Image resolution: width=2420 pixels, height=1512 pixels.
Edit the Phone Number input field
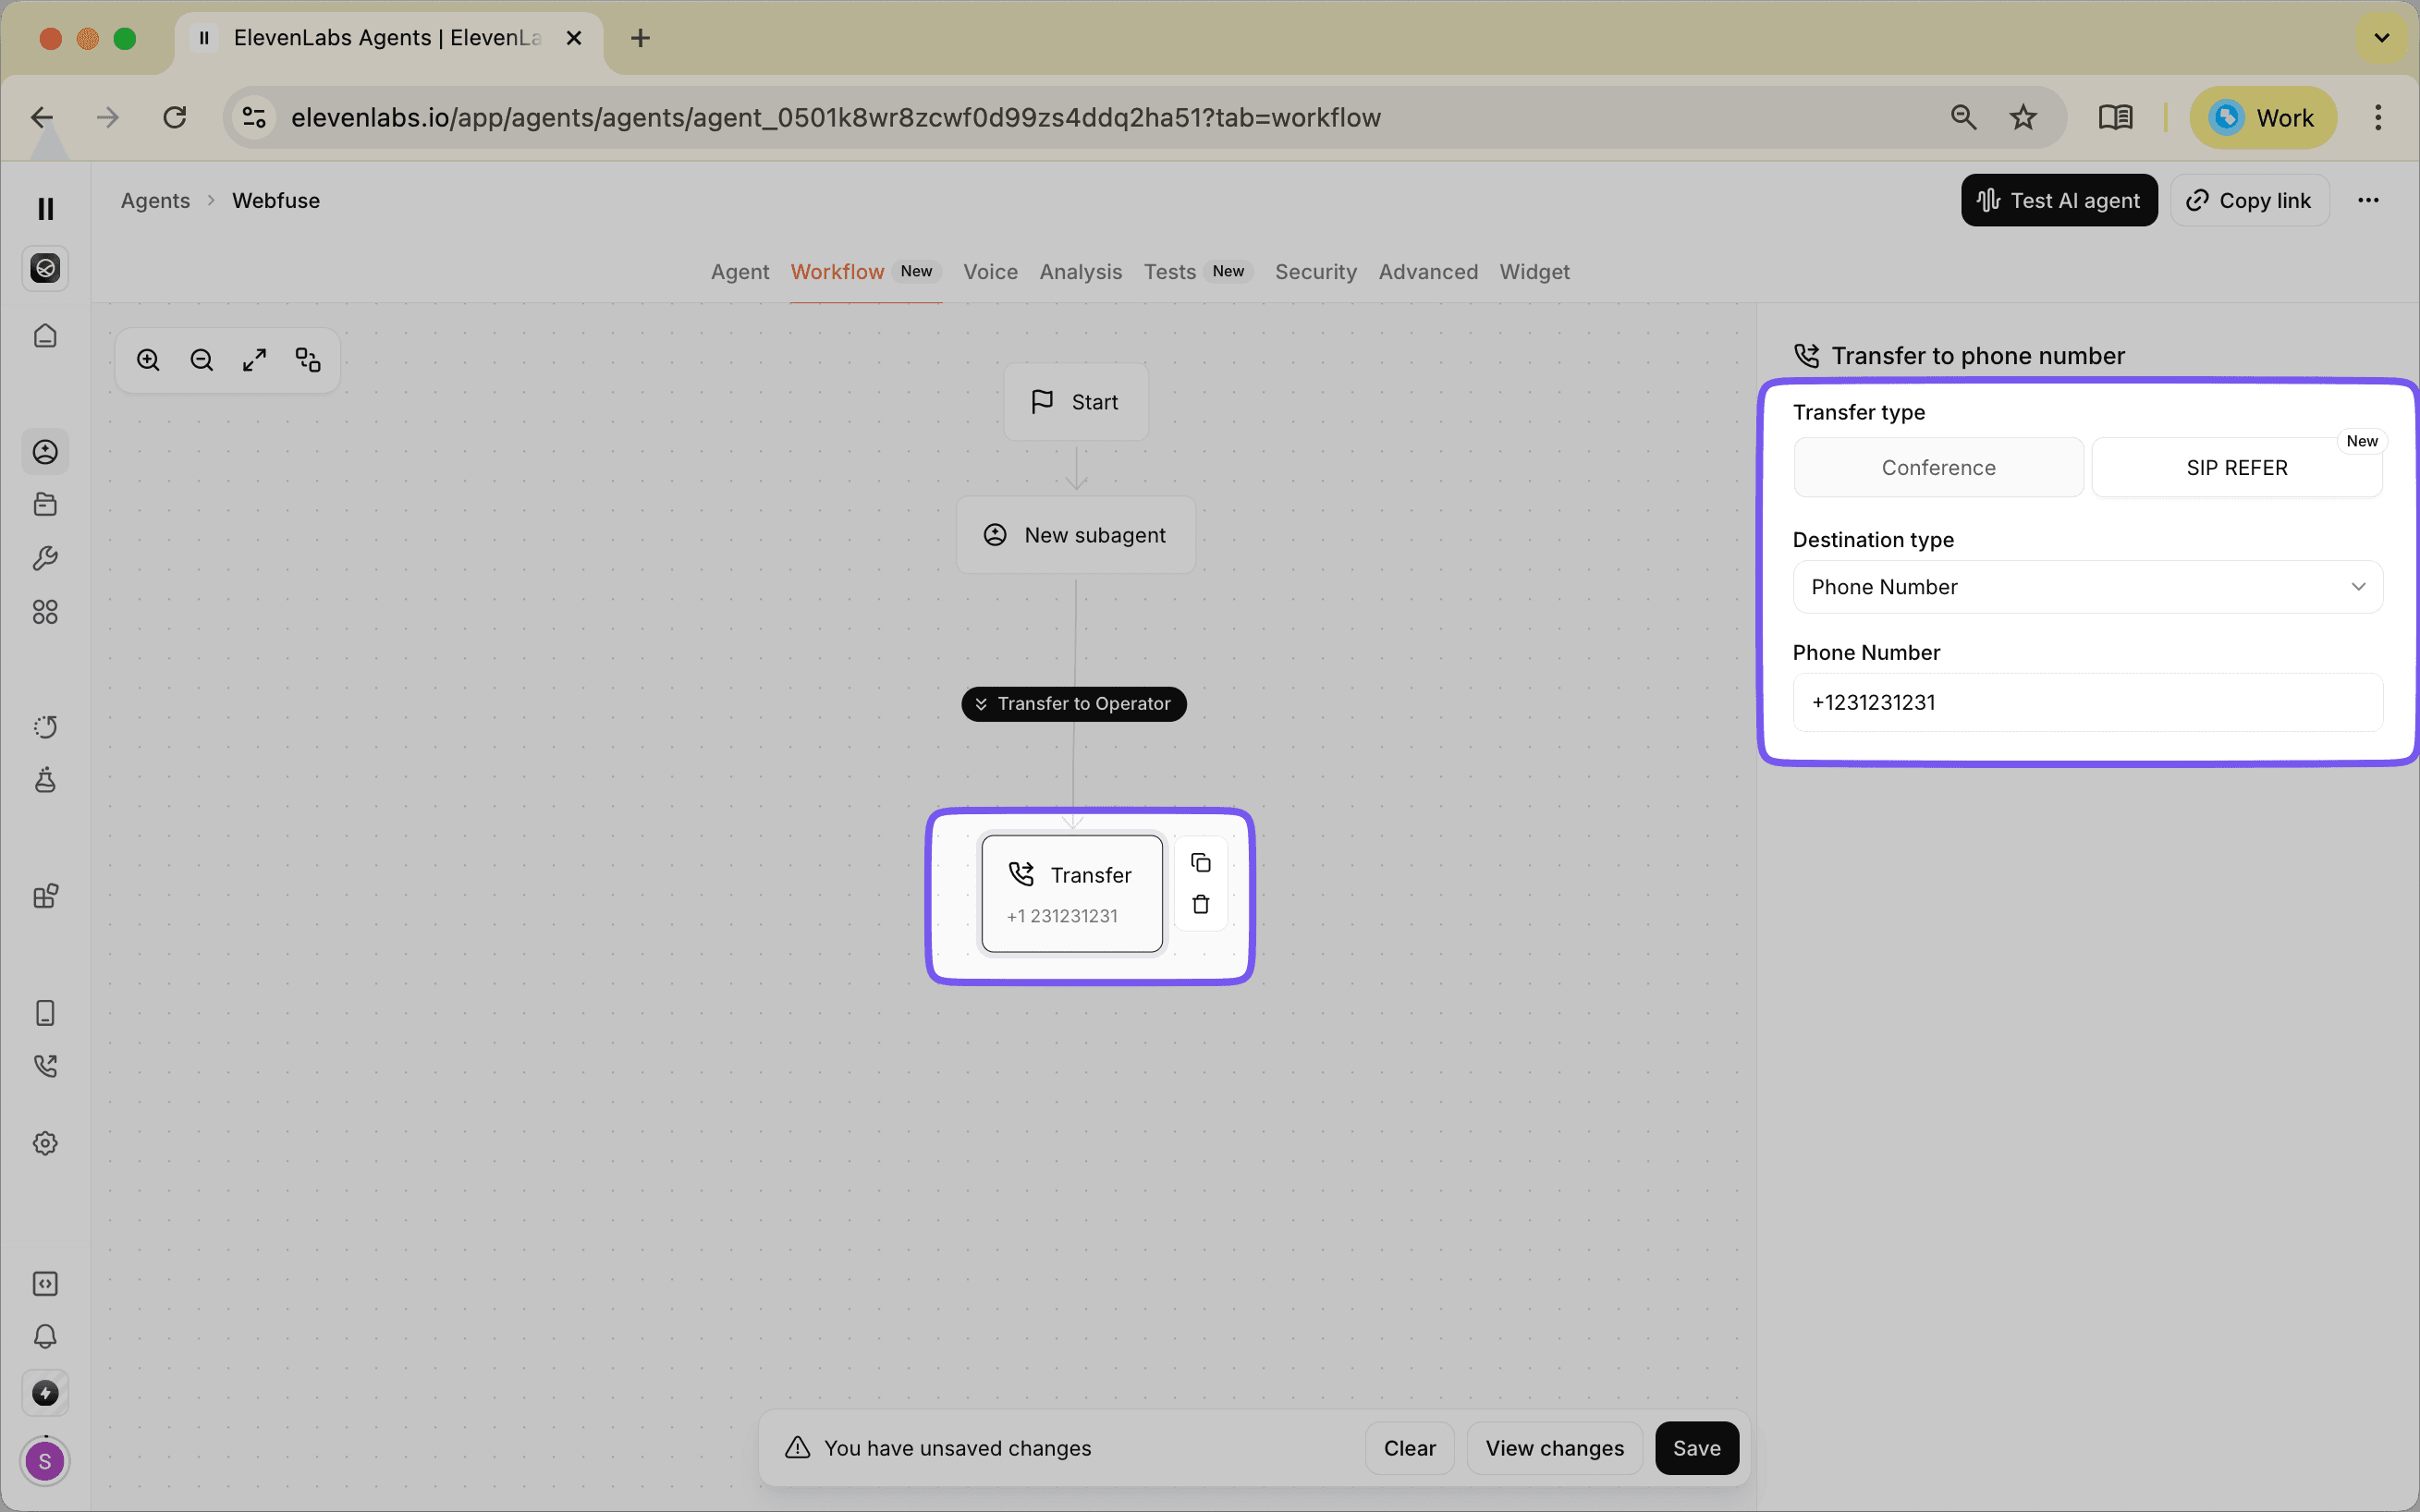(2088, 702)
